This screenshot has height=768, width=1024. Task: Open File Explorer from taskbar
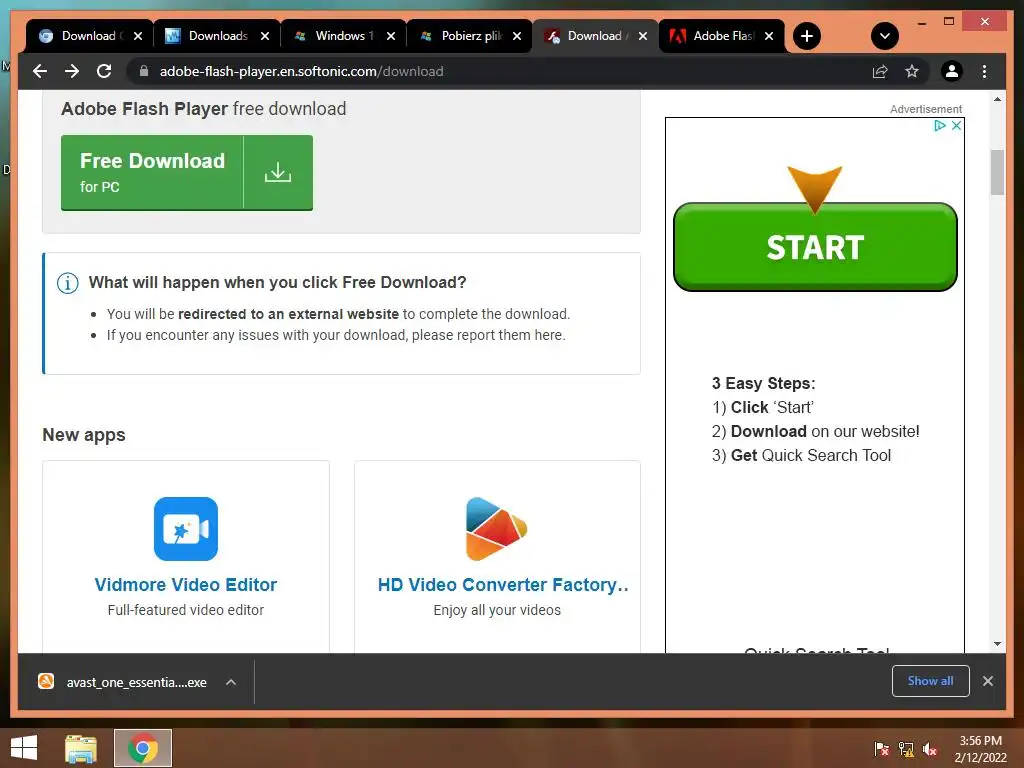coord(81,748)
